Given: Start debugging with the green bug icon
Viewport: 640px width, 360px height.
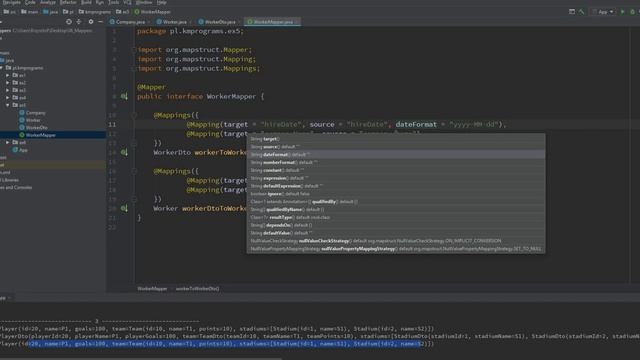Looking at the screenshot, I should (632, 12).
